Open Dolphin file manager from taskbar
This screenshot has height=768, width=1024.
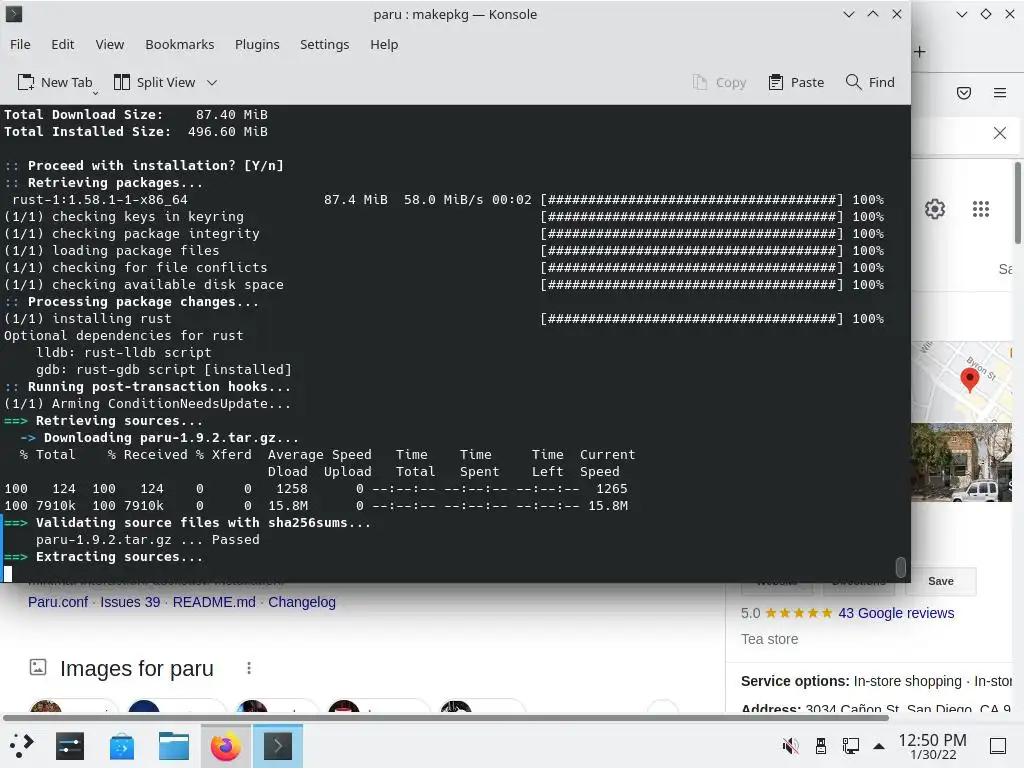pos(174,746)
